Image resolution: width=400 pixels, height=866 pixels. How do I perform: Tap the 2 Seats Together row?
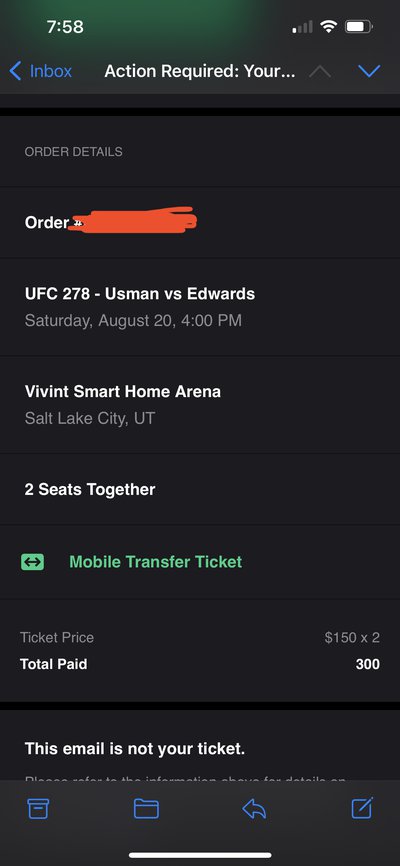(x=200, y=489)
